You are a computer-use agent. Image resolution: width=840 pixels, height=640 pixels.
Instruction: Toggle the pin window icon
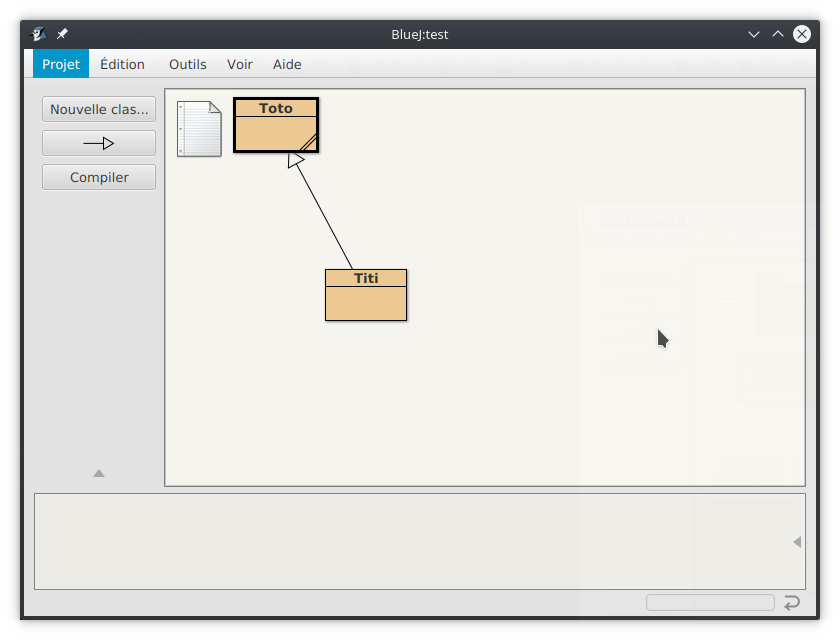(62, 34)
